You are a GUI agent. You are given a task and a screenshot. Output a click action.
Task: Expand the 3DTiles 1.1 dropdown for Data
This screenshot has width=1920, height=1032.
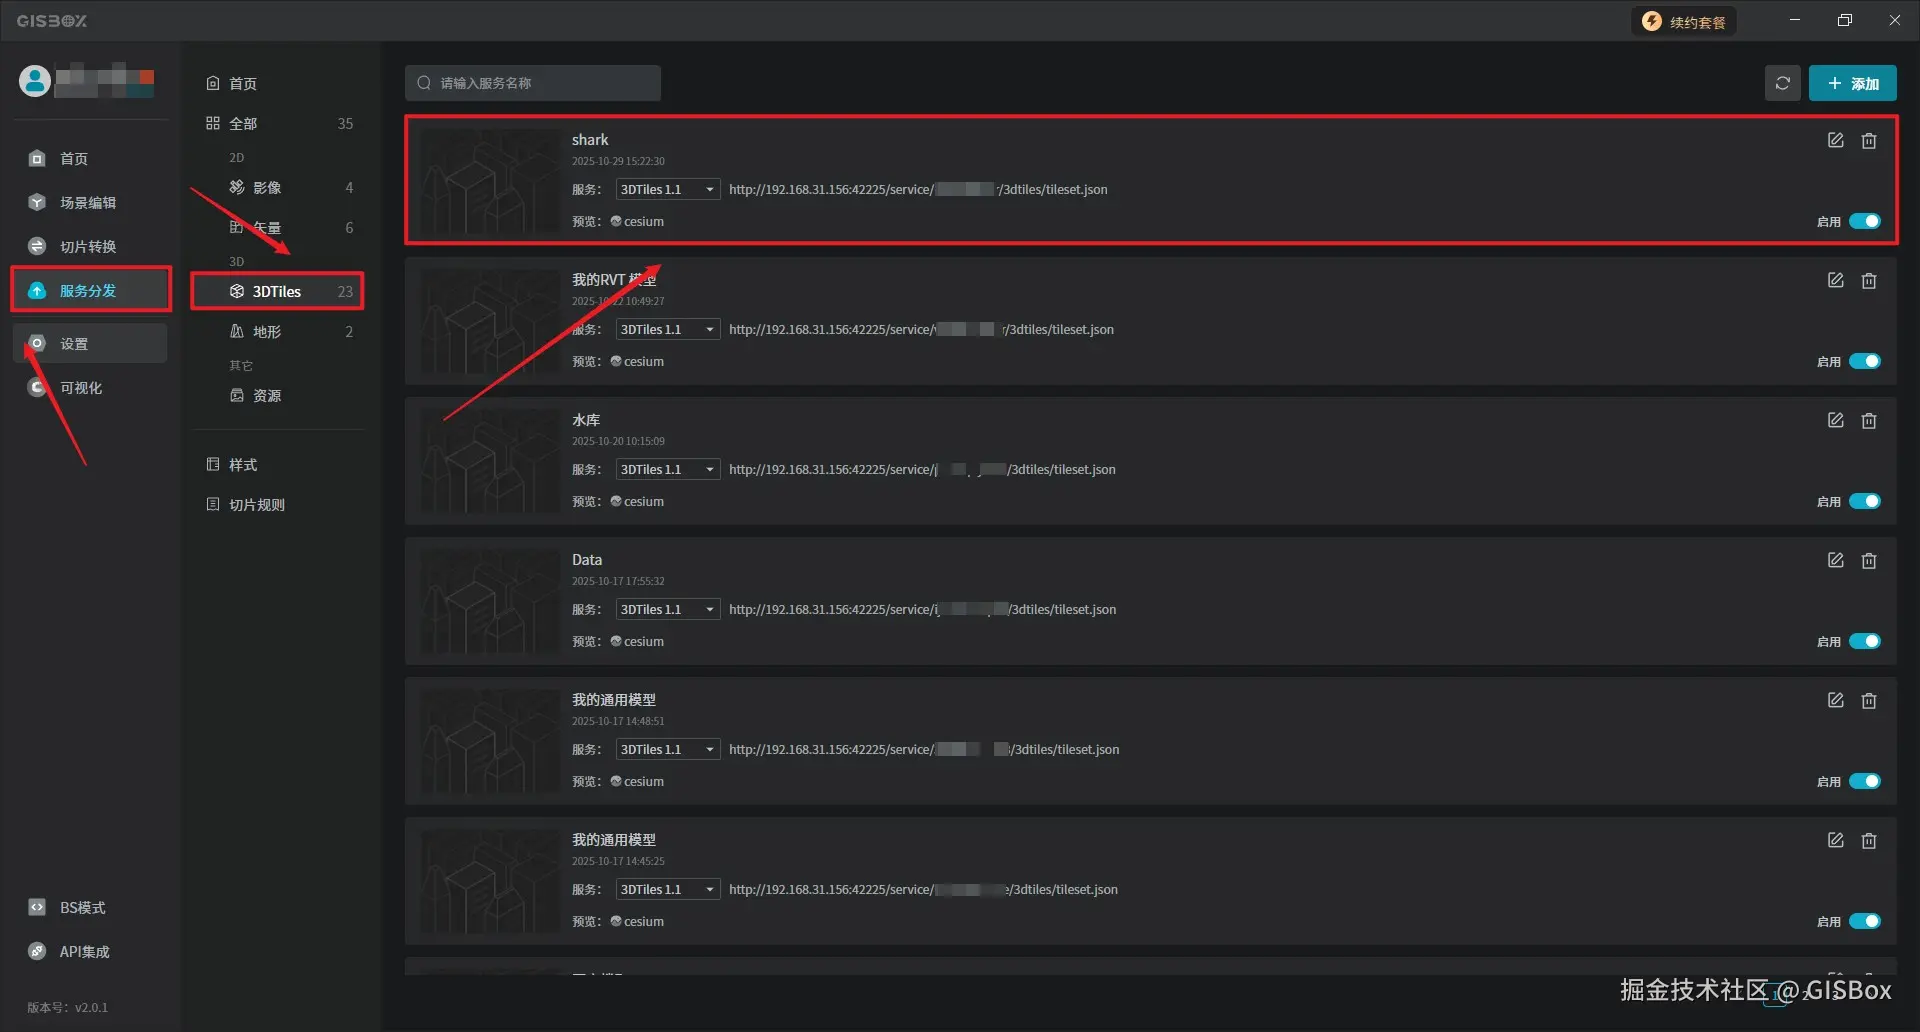tap(668, 610)
